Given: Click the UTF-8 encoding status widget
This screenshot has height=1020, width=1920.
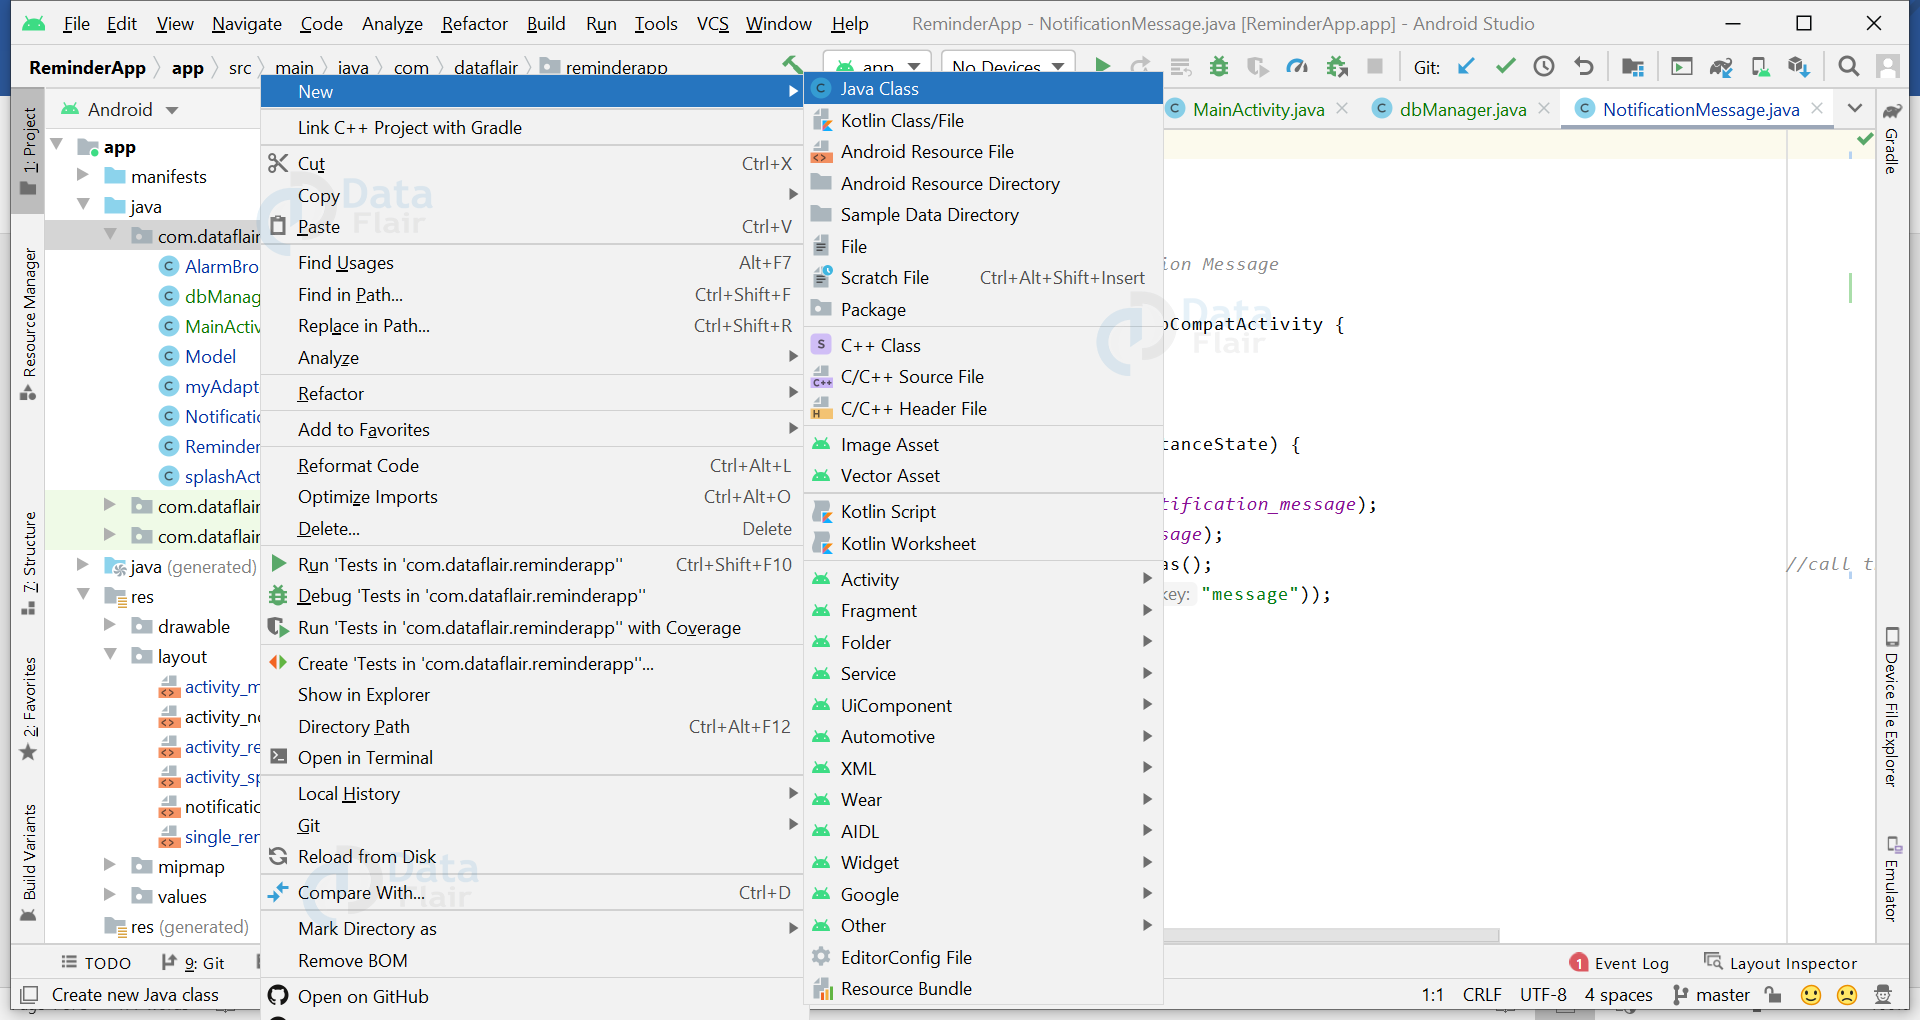Looking at the screenshot, I should pyautogui.click(x=1543, y=995).
